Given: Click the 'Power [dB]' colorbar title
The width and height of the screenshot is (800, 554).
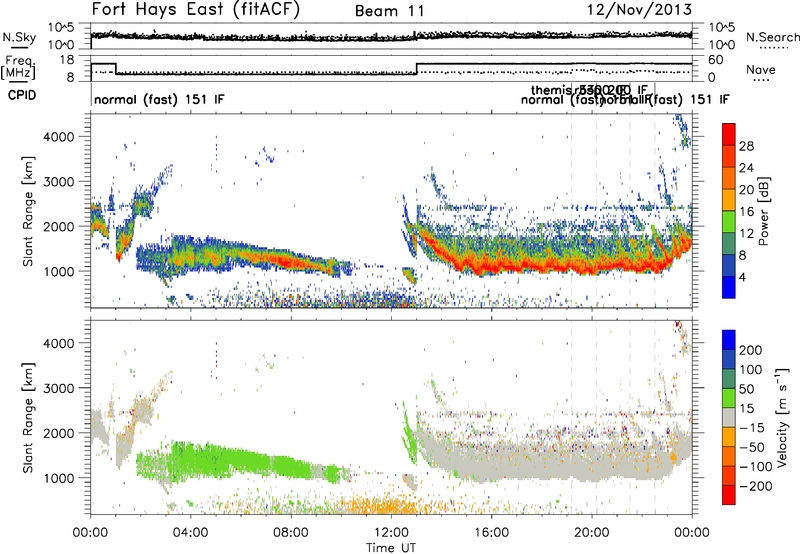Looking at the screenshot, I should click(x=763, y=211).
